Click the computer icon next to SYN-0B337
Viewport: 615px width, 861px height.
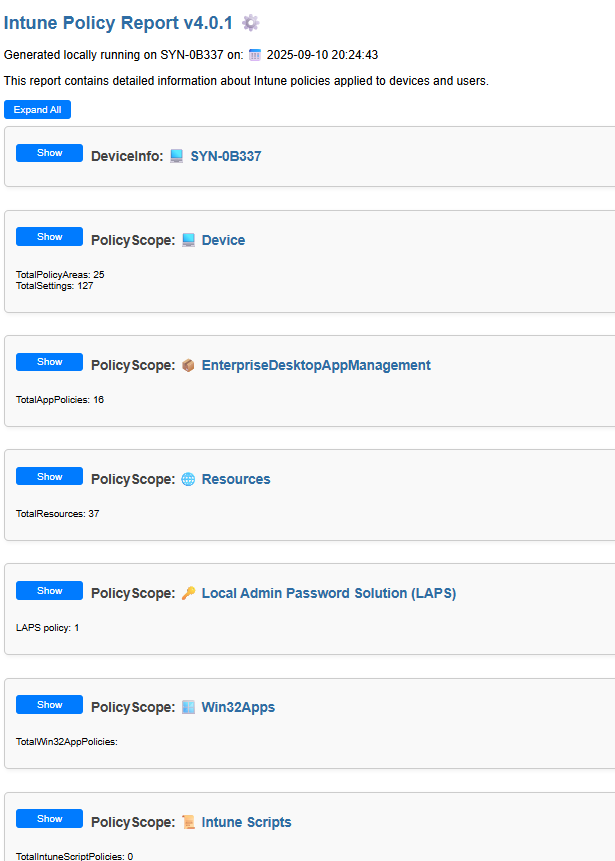177,156
